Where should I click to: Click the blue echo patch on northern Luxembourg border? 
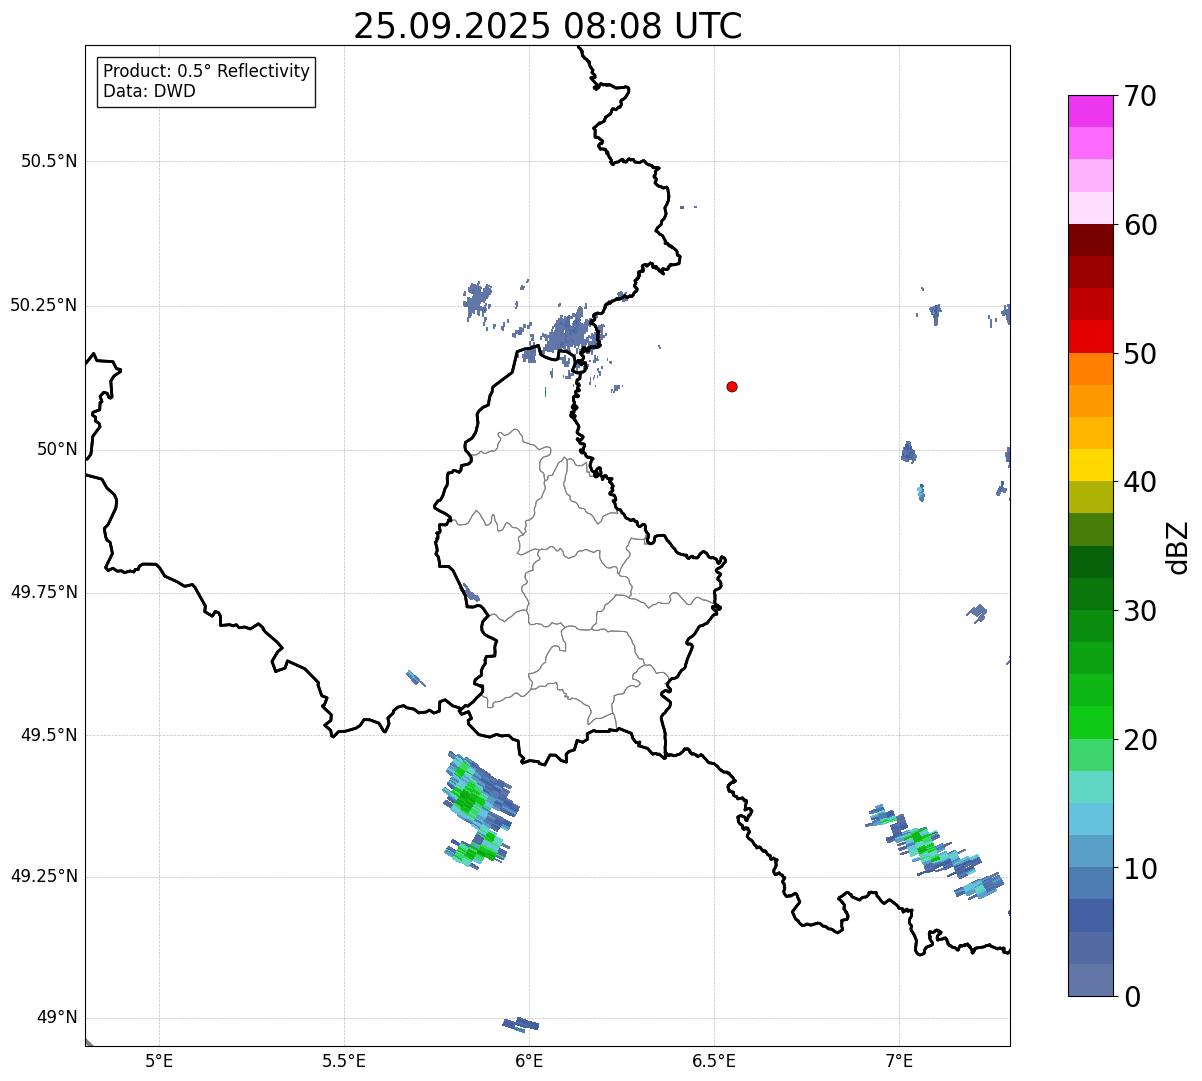click(568, 332)
